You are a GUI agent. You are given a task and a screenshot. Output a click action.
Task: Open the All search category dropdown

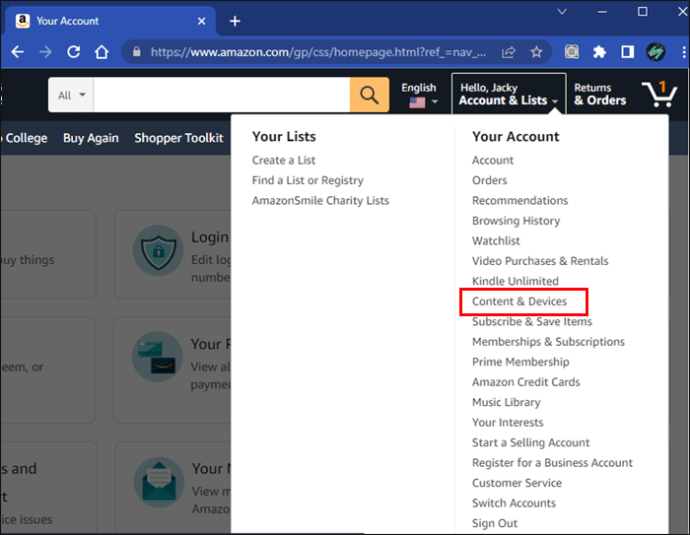coord(71,95)
